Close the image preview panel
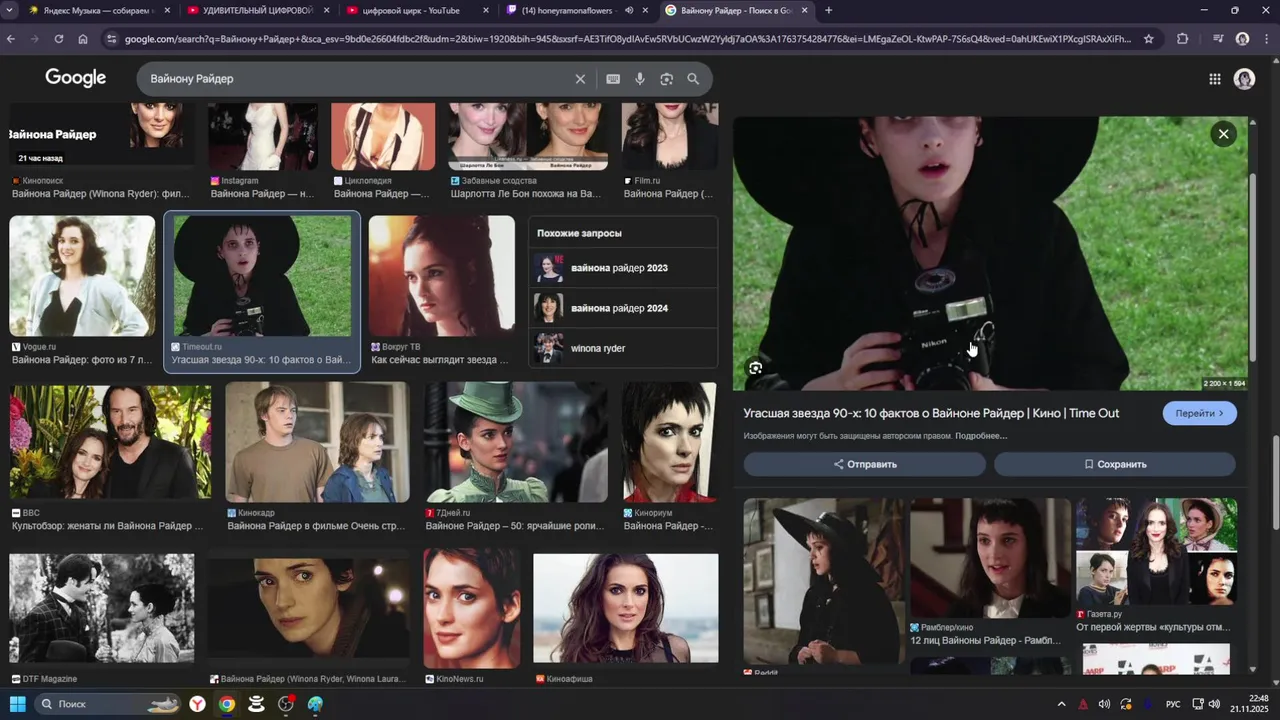 coord(1223,134)
